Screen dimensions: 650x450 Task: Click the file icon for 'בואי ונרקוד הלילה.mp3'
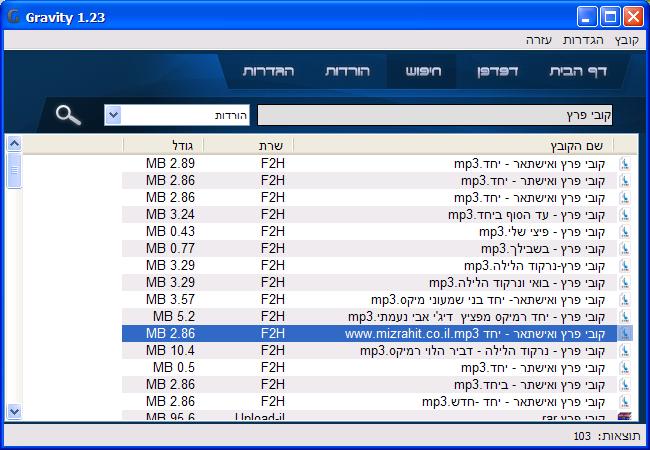(624, 283)
